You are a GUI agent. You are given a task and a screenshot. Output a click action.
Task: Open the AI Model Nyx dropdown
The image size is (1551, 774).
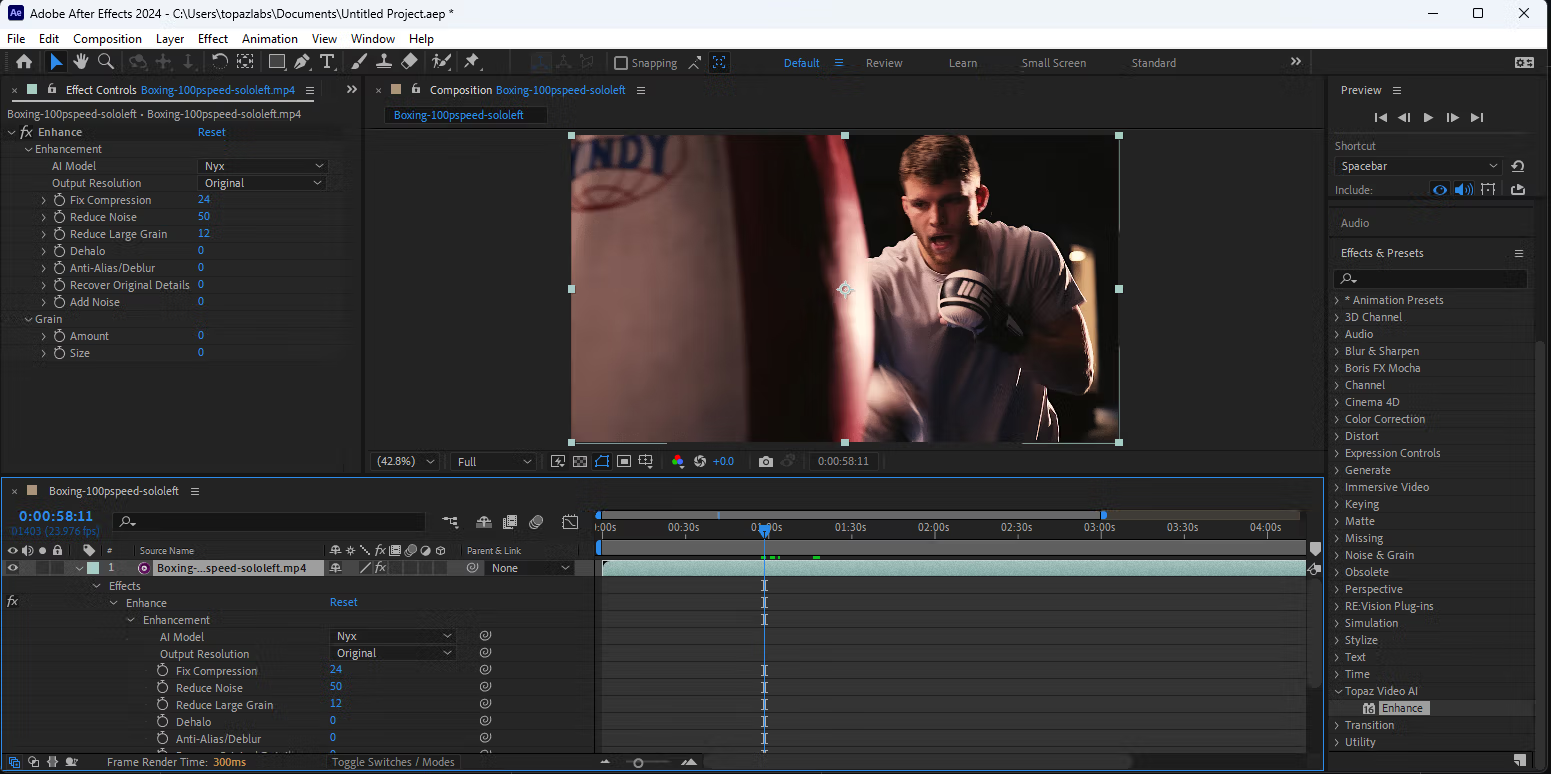[x=263, y=166]
